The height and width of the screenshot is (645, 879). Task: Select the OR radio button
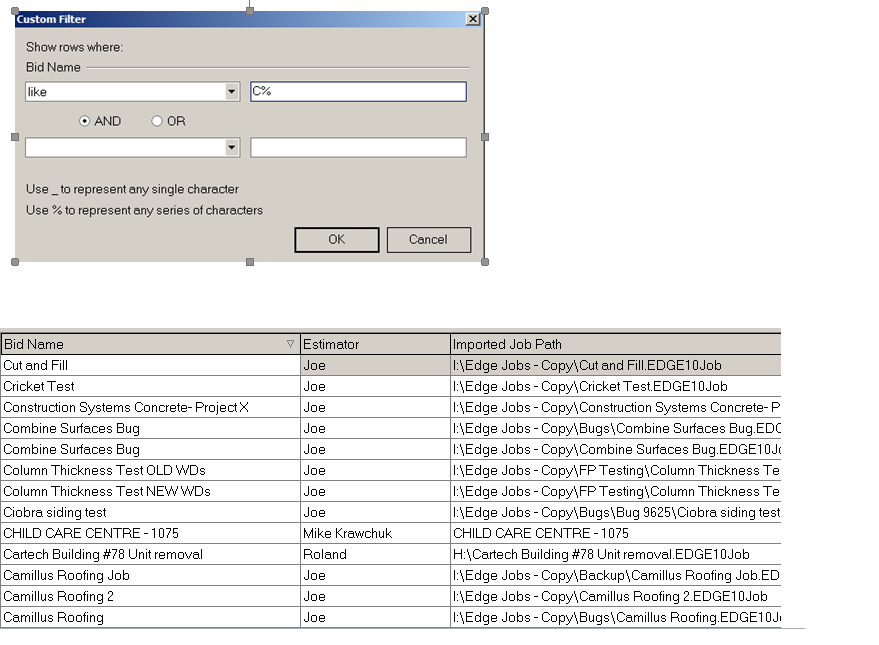[157, 121]
